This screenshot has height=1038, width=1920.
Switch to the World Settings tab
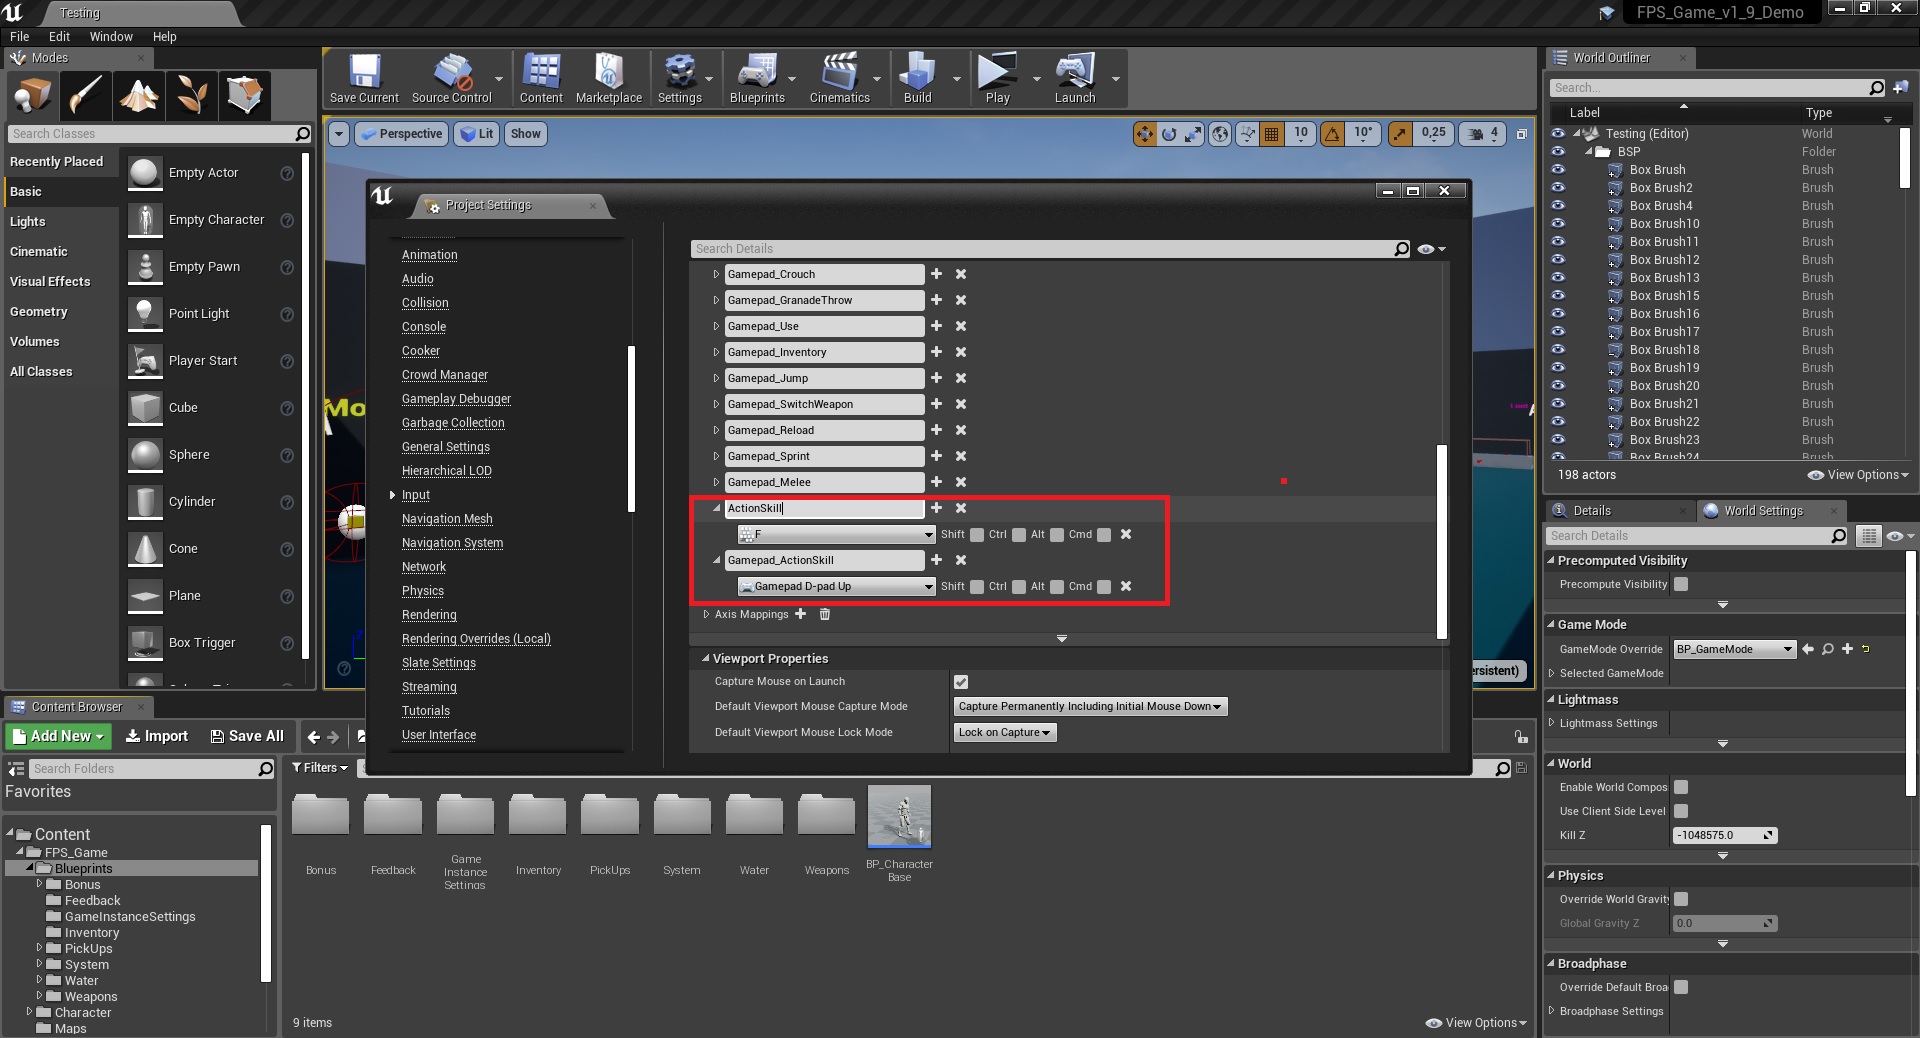pos(1762,511)
